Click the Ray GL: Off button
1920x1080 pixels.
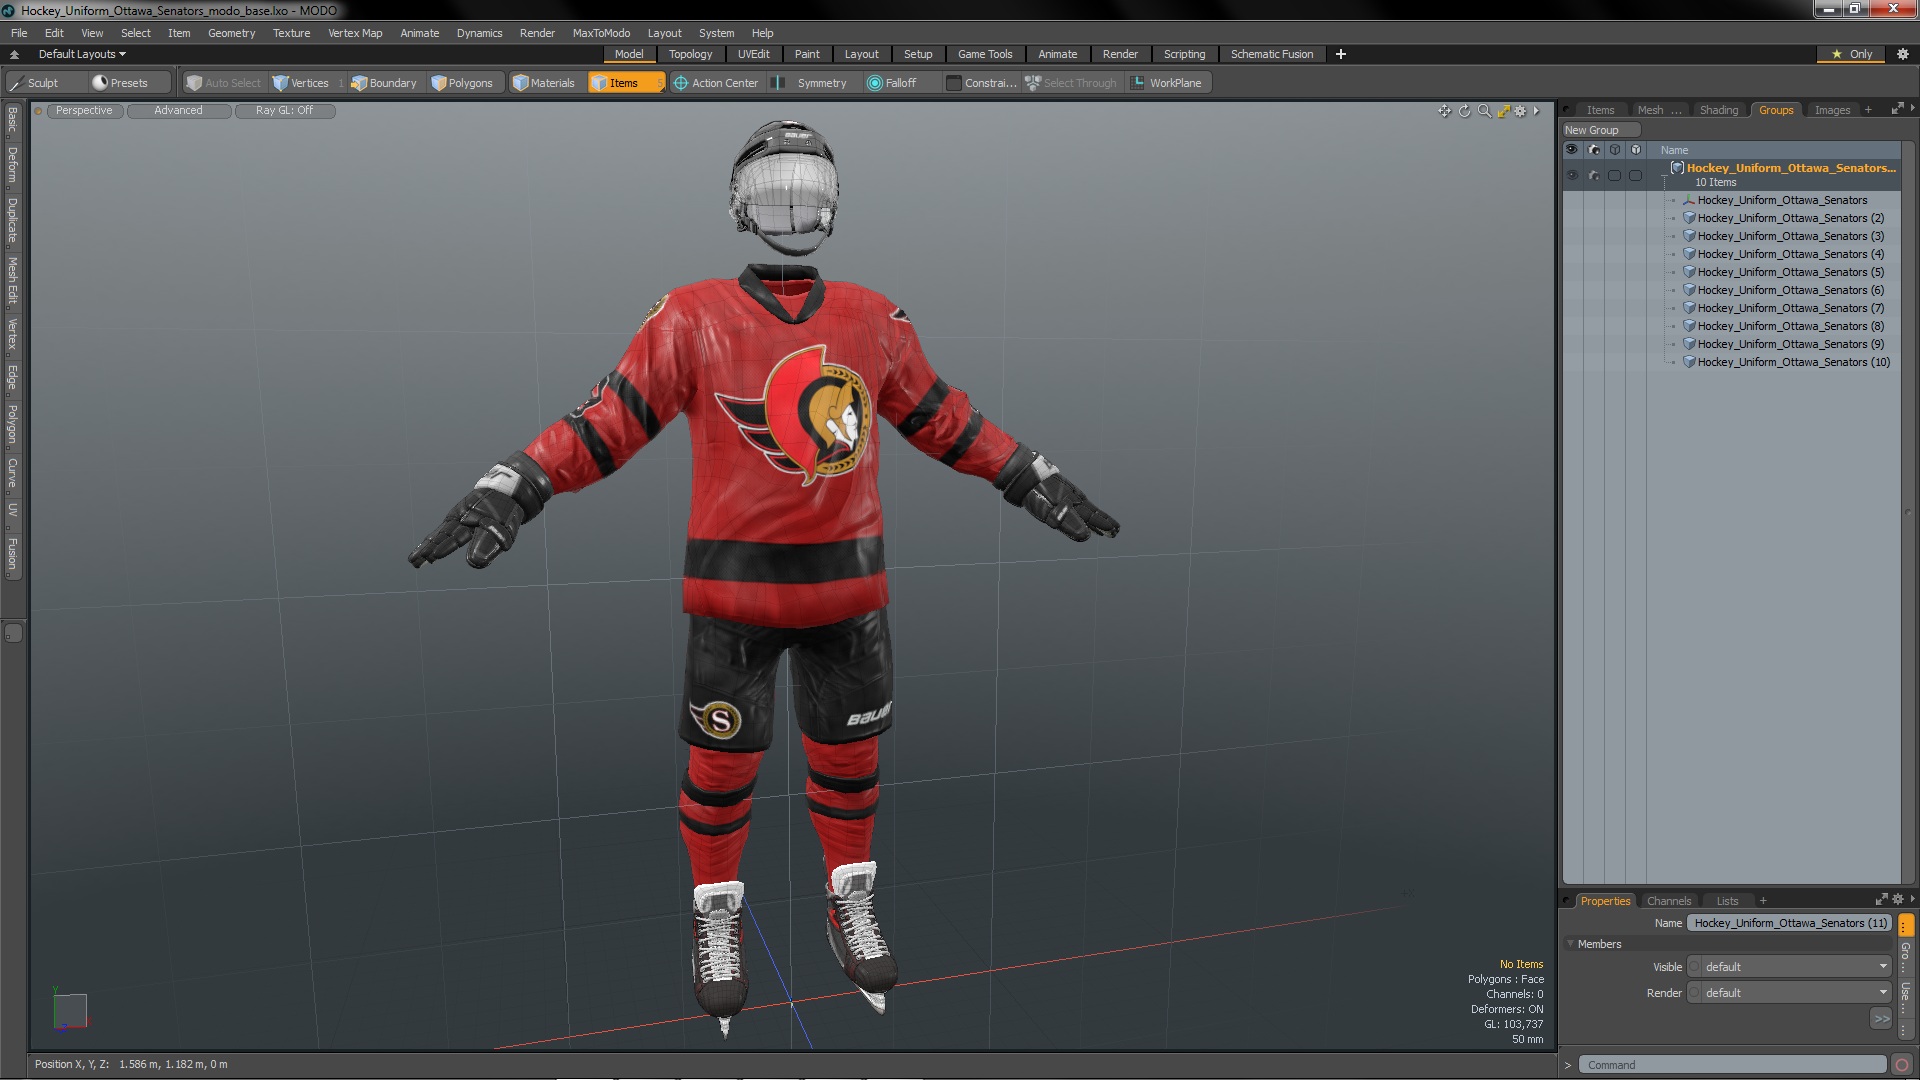284,111
